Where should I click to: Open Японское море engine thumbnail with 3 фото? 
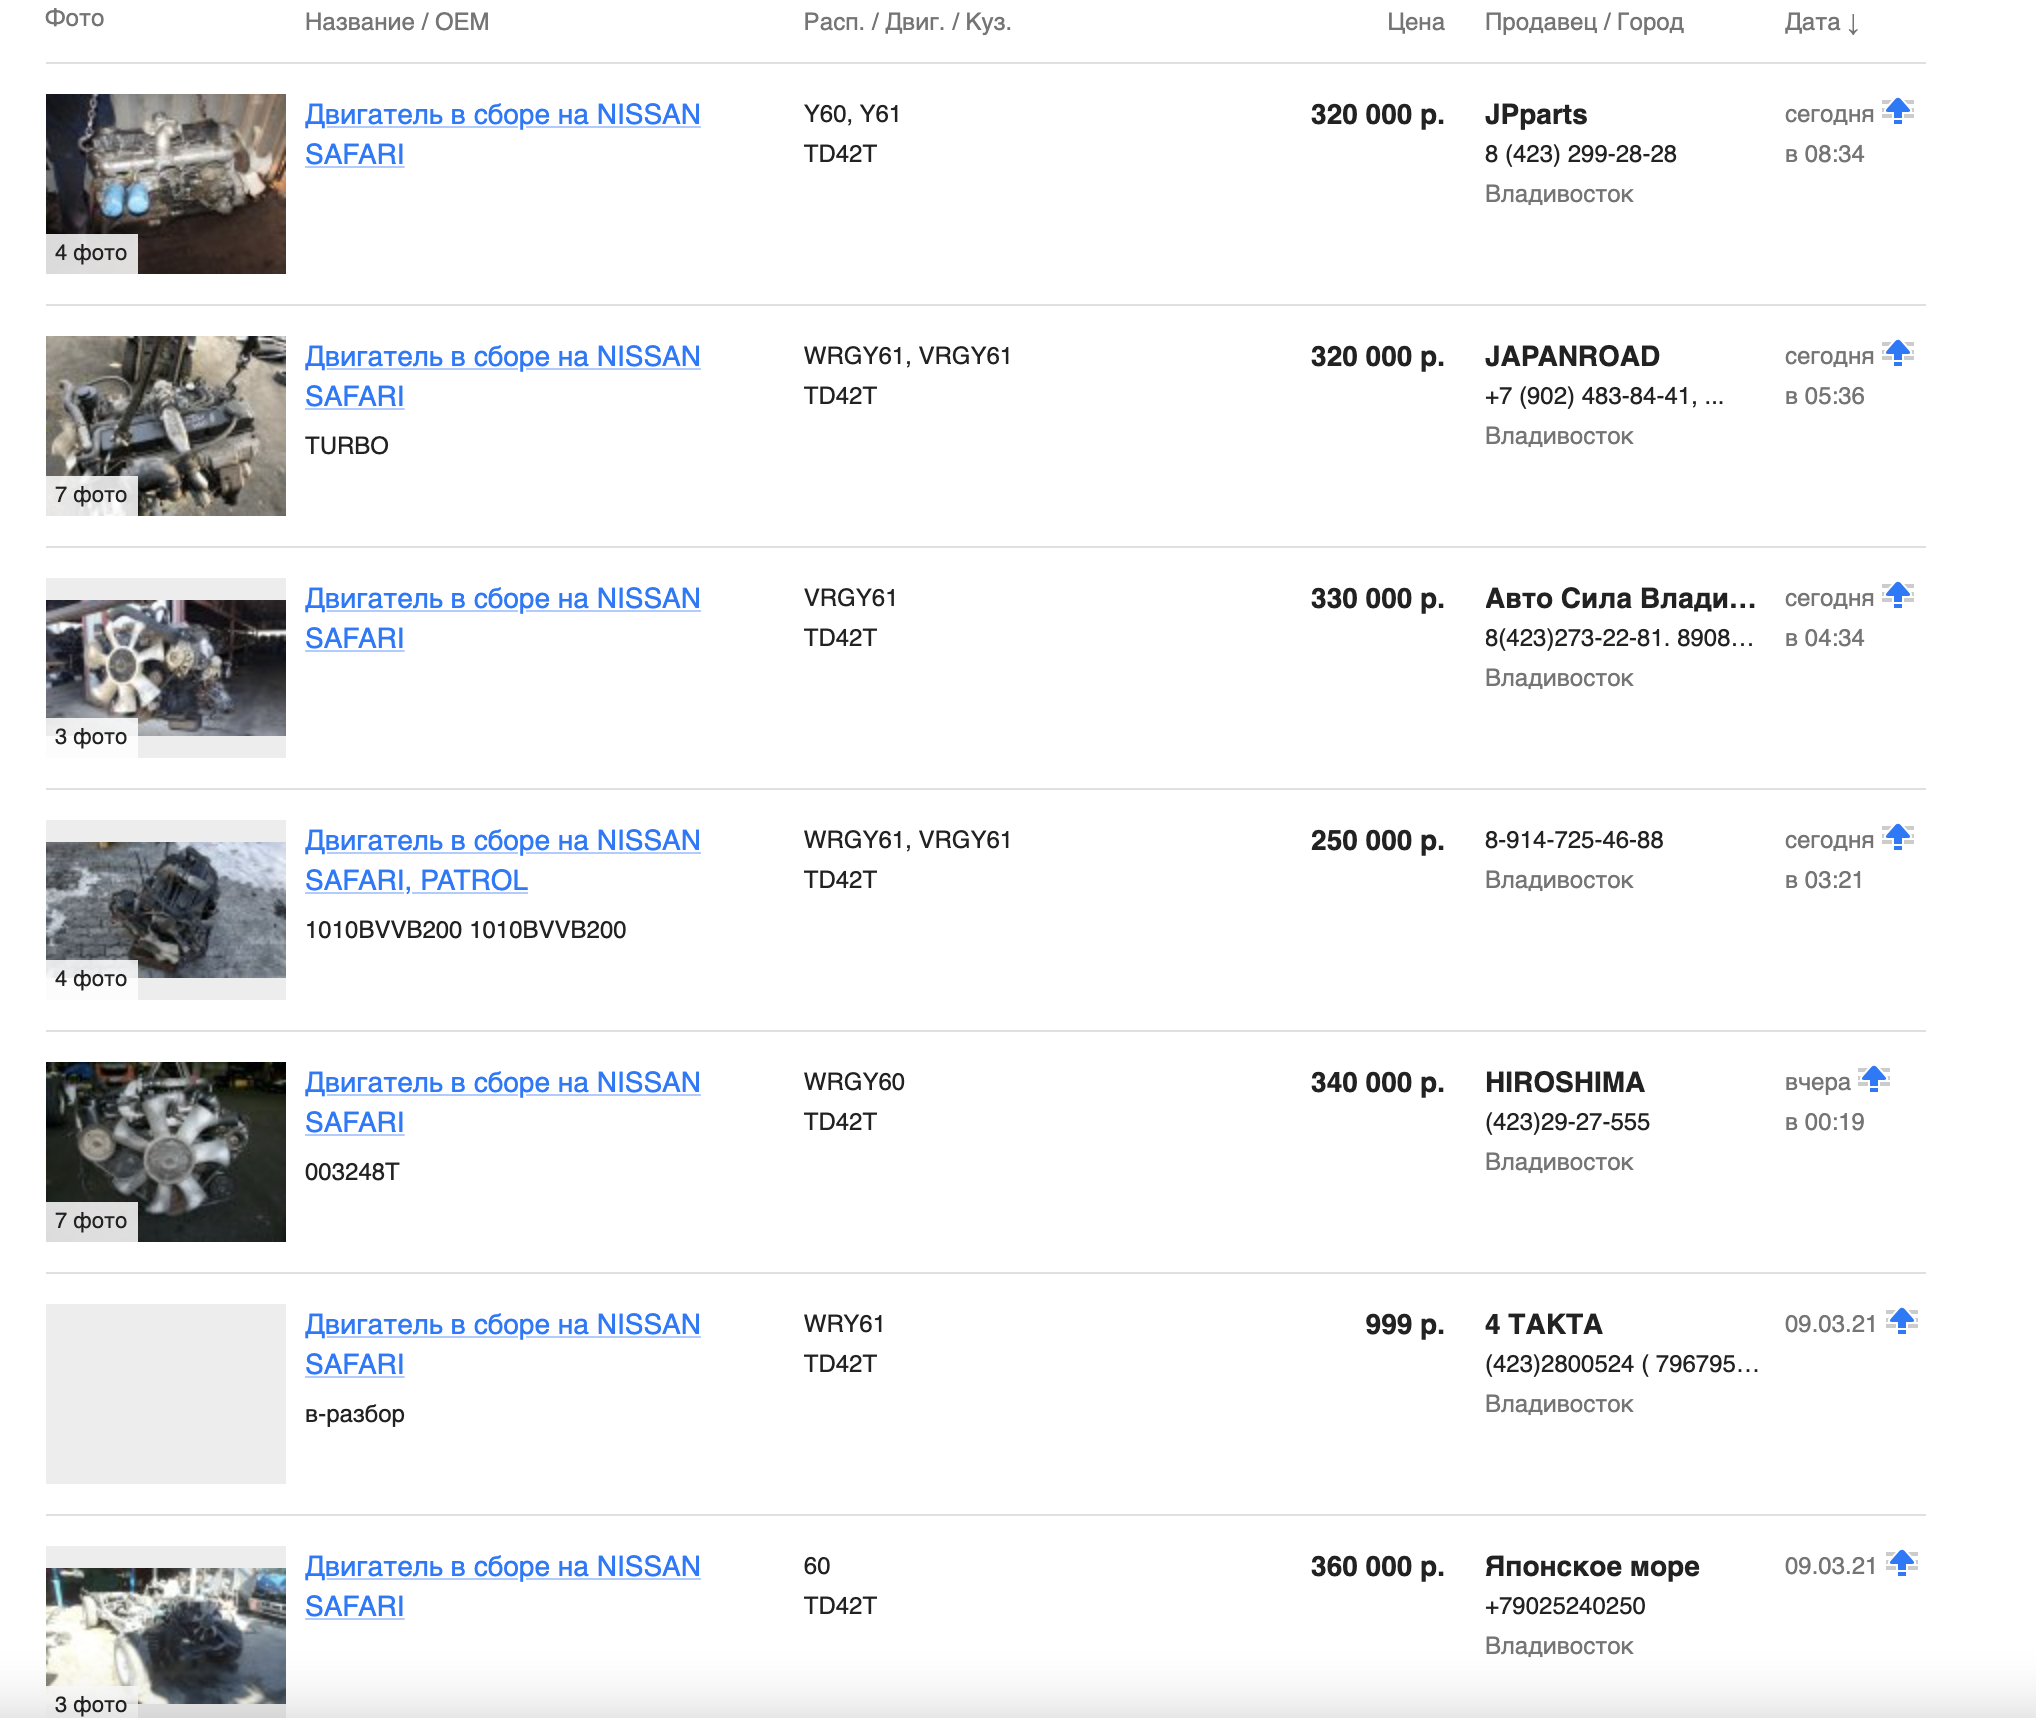[x=166, y=1632]
